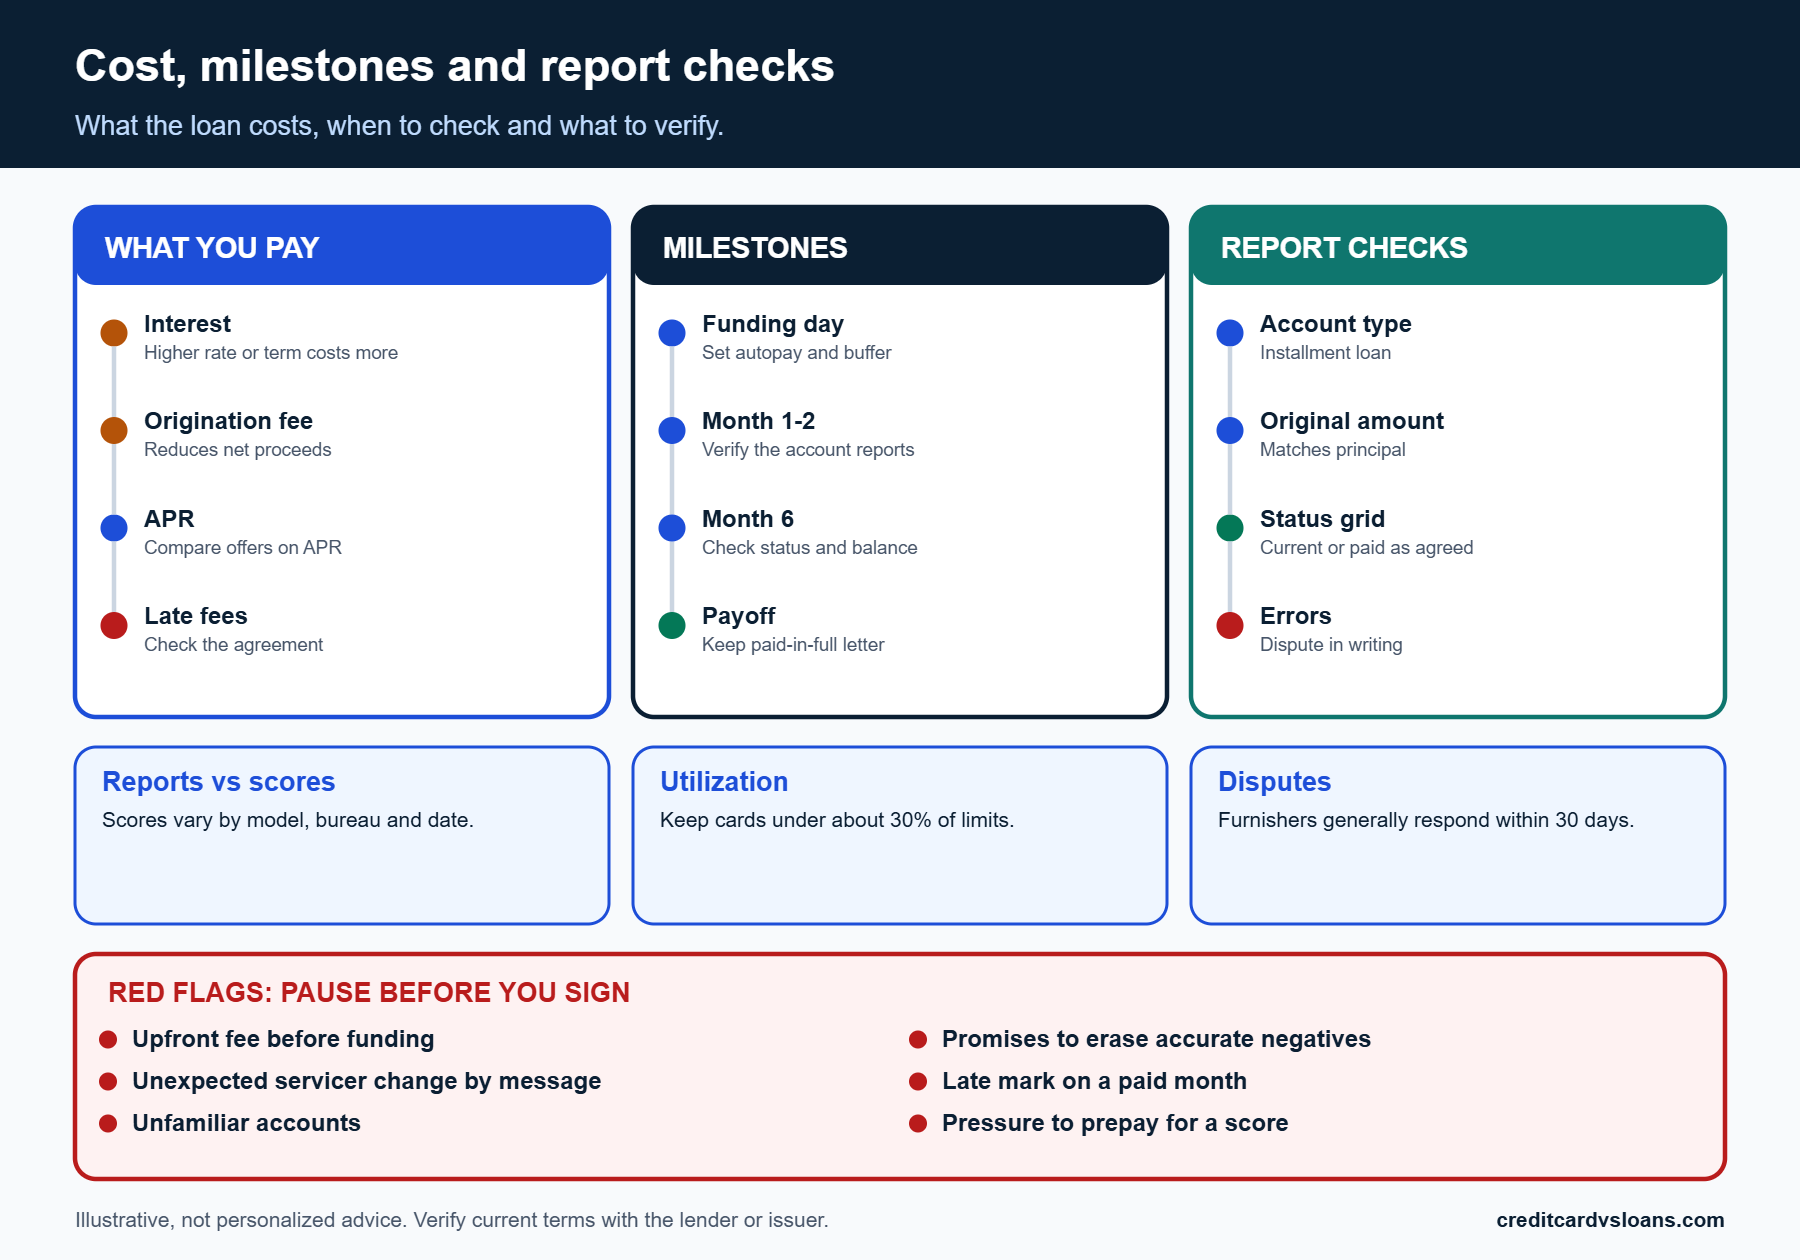The image size is (1800, 1260).
Task: Click 'Promises to erase accurate negatives'
Action: click(1156, 1040)
